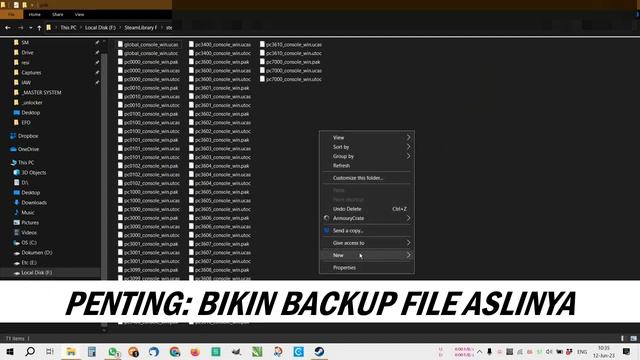Open WhatsApp from the taskbar
The image size is (640, 360).
click(x=113, y=351)
